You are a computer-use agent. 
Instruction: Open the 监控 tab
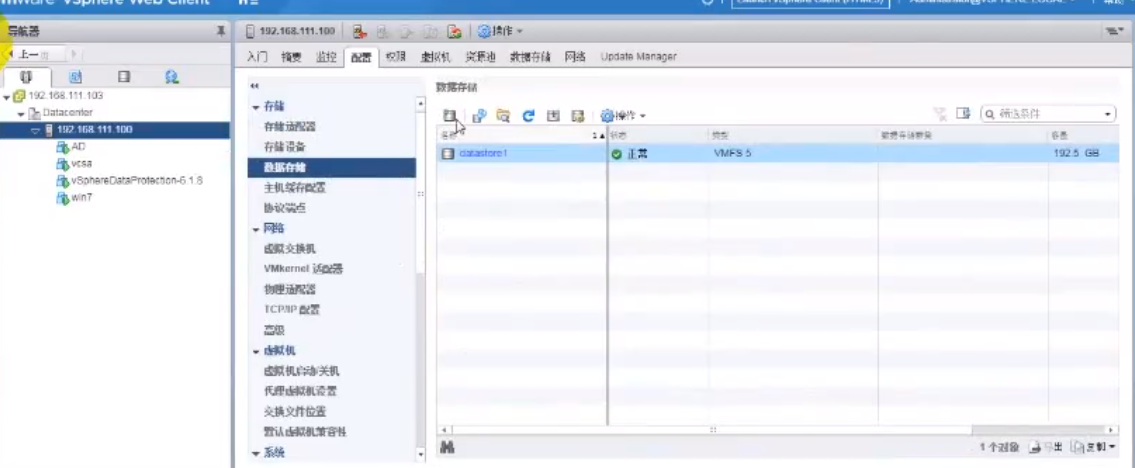(x=326, y=56)
